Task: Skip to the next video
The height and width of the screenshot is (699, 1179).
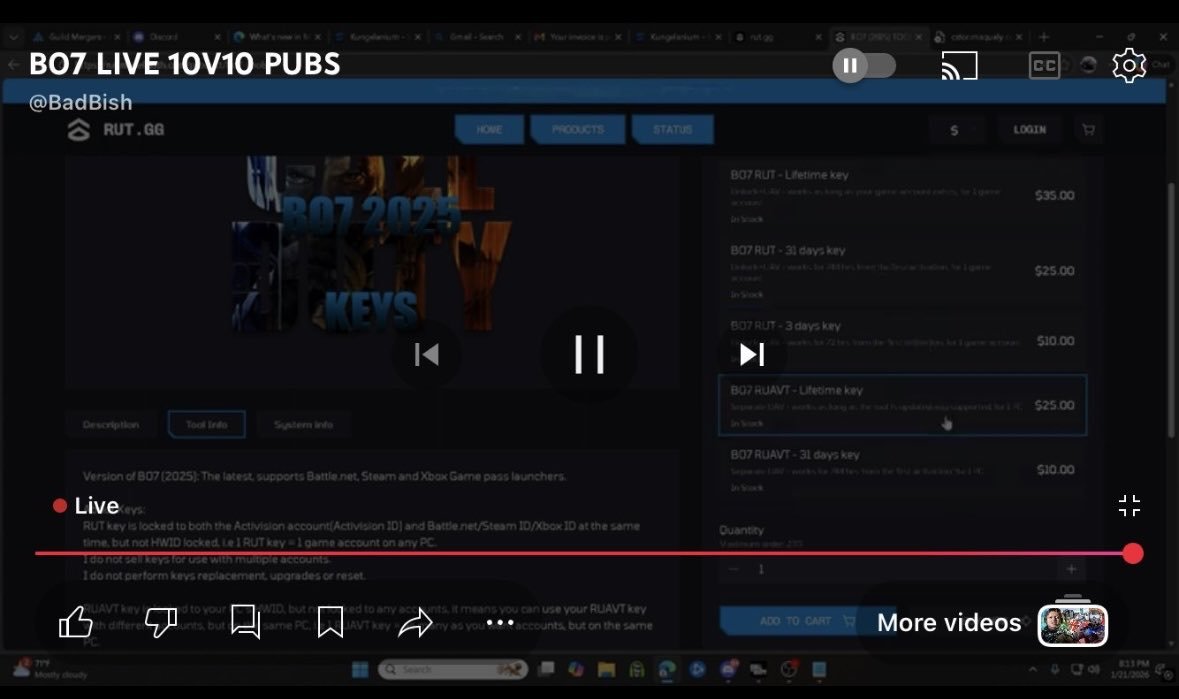Action: pyautogui.click(x=752, y=354)
